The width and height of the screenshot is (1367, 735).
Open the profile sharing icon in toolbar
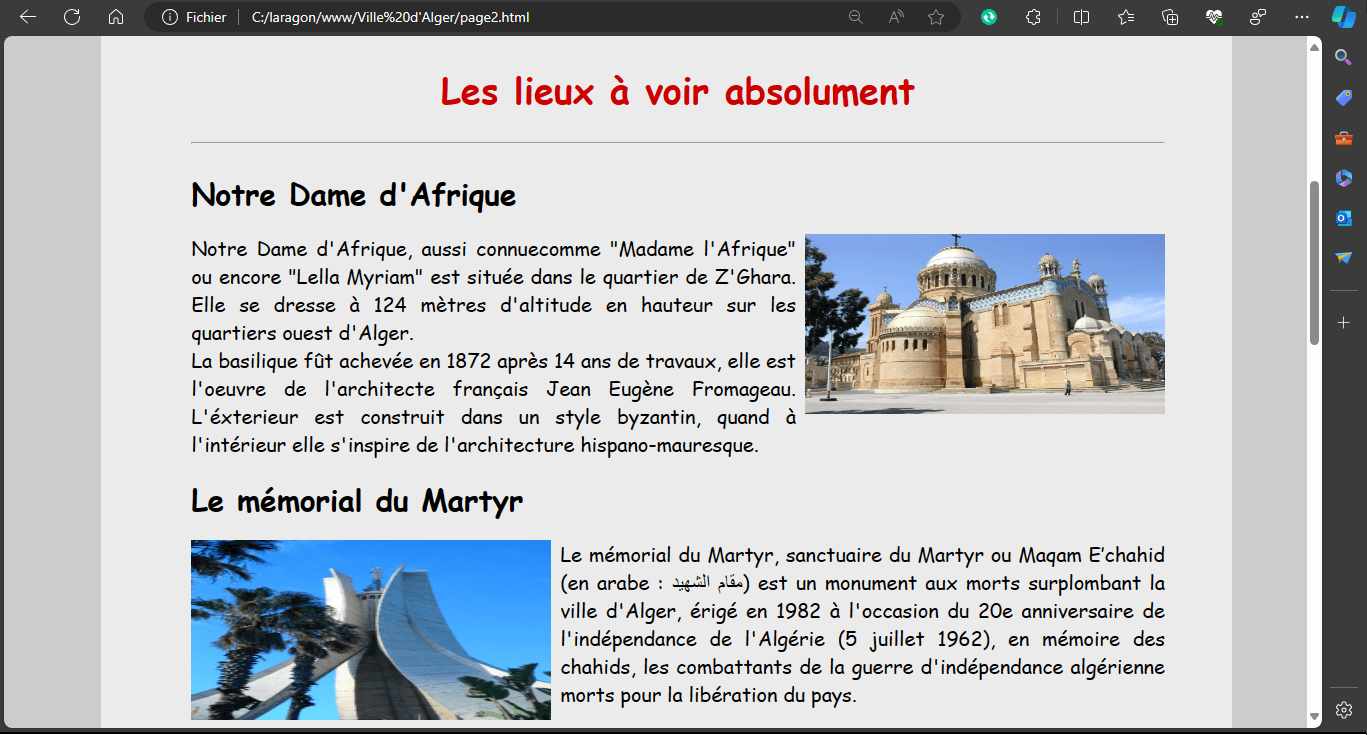coord(1258,17)
